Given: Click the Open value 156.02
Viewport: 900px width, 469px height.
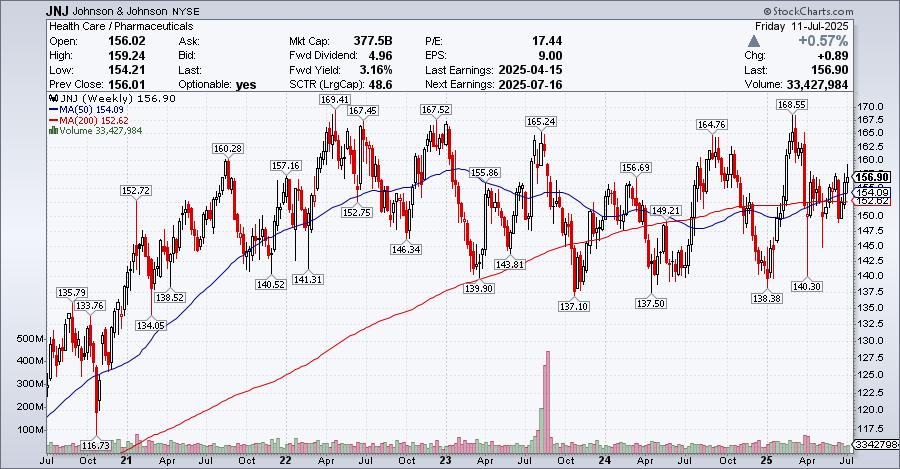Looking at the screenshot, I should click(x=127, y=41).
